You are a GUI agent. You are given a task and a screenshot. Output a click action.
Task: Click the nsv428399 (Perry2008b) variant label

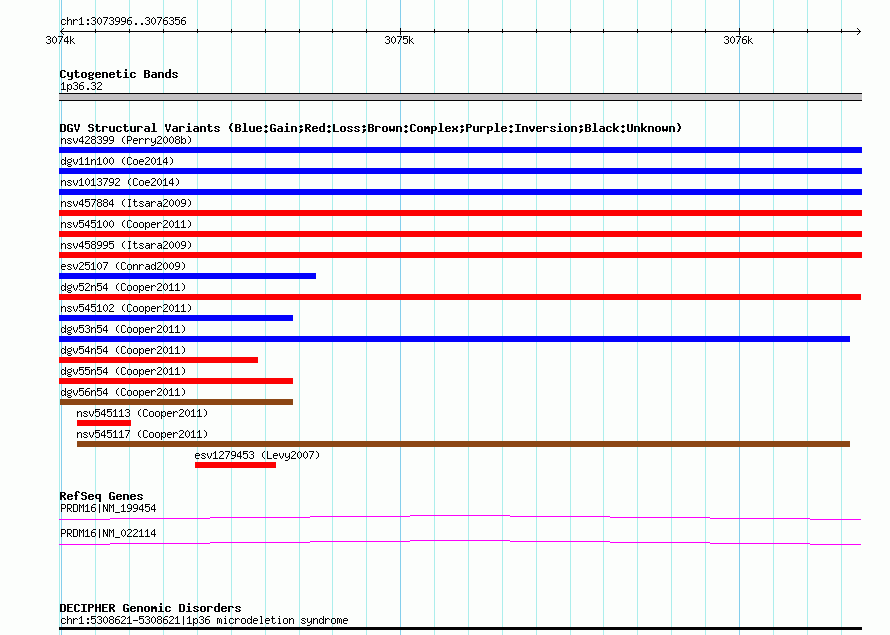click(126, 140)
